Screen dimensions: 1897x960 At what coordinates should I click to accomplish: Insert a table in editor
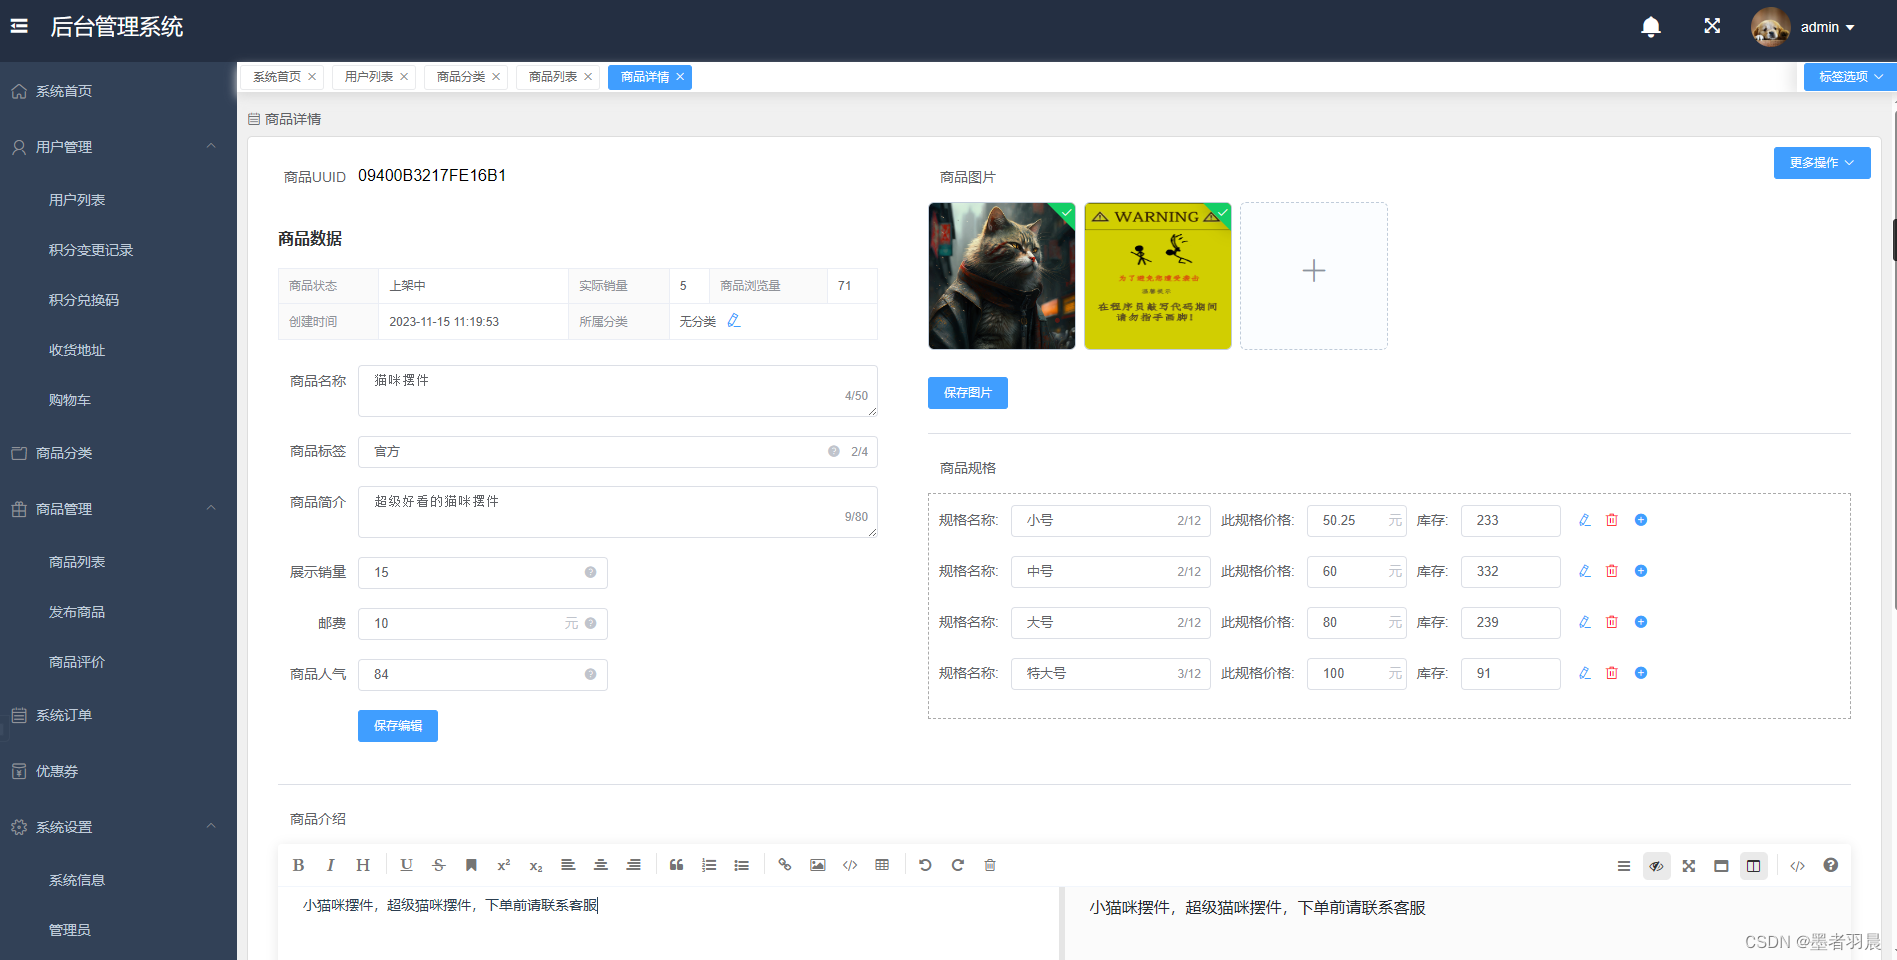[x=882, y=865]
